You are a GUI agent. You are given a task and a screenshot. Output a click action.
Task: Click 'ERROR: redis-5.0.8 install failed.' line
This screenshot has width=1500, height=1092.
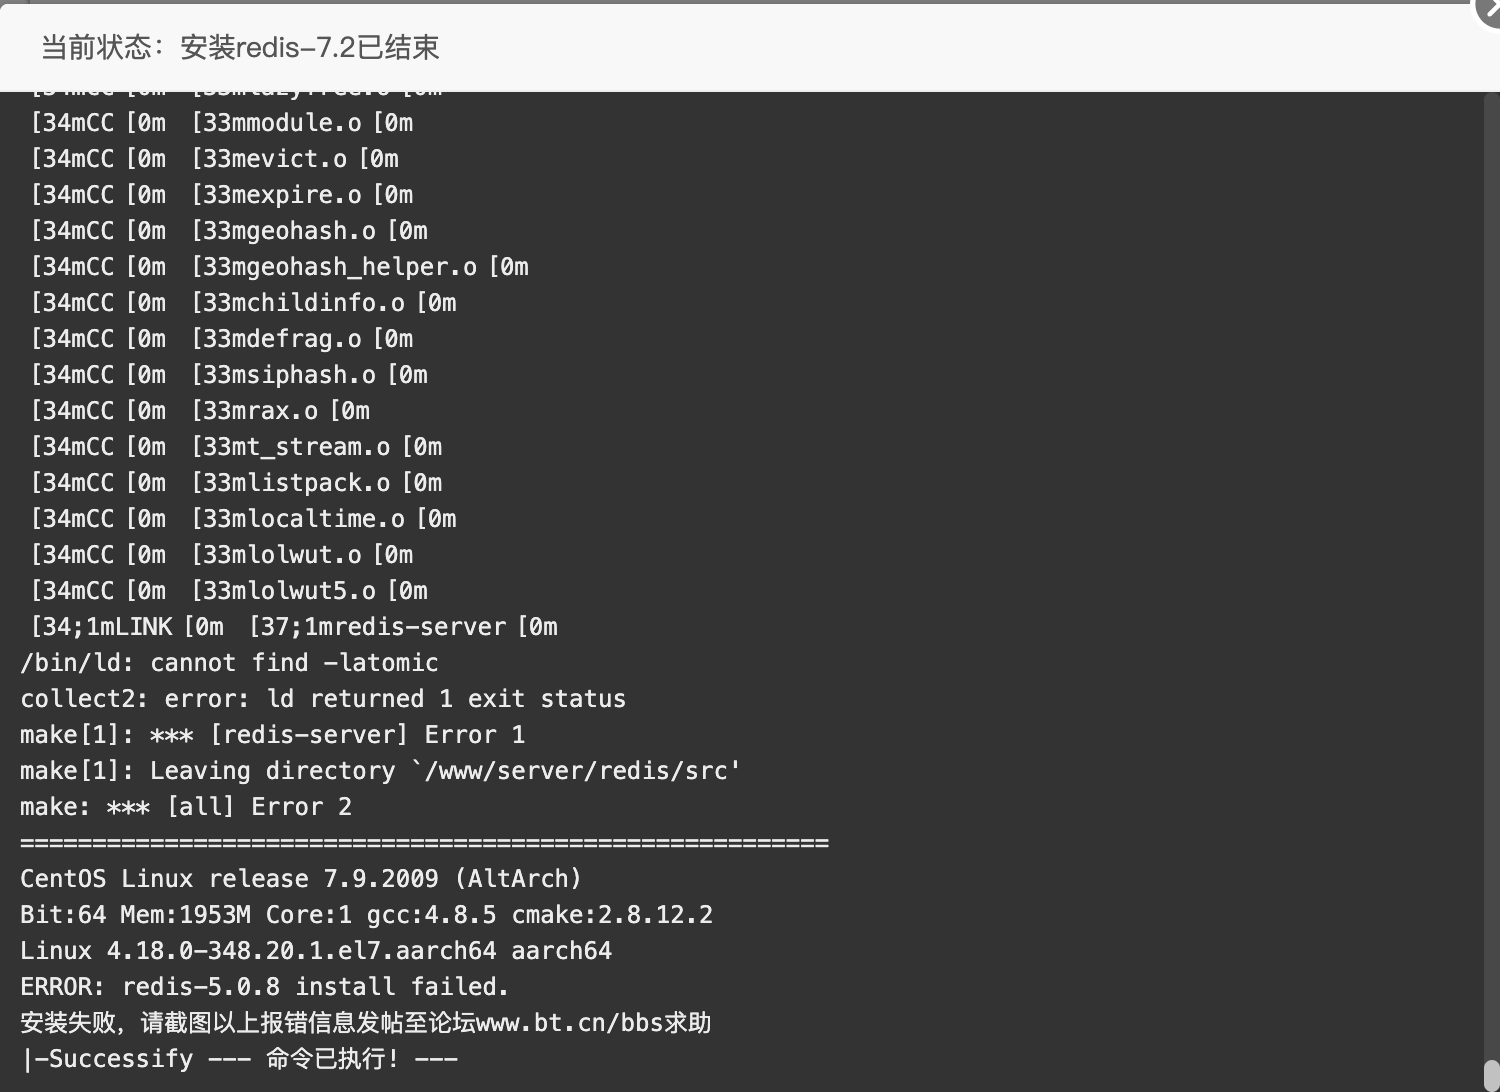pyautogui.click(x=265, y=986)
